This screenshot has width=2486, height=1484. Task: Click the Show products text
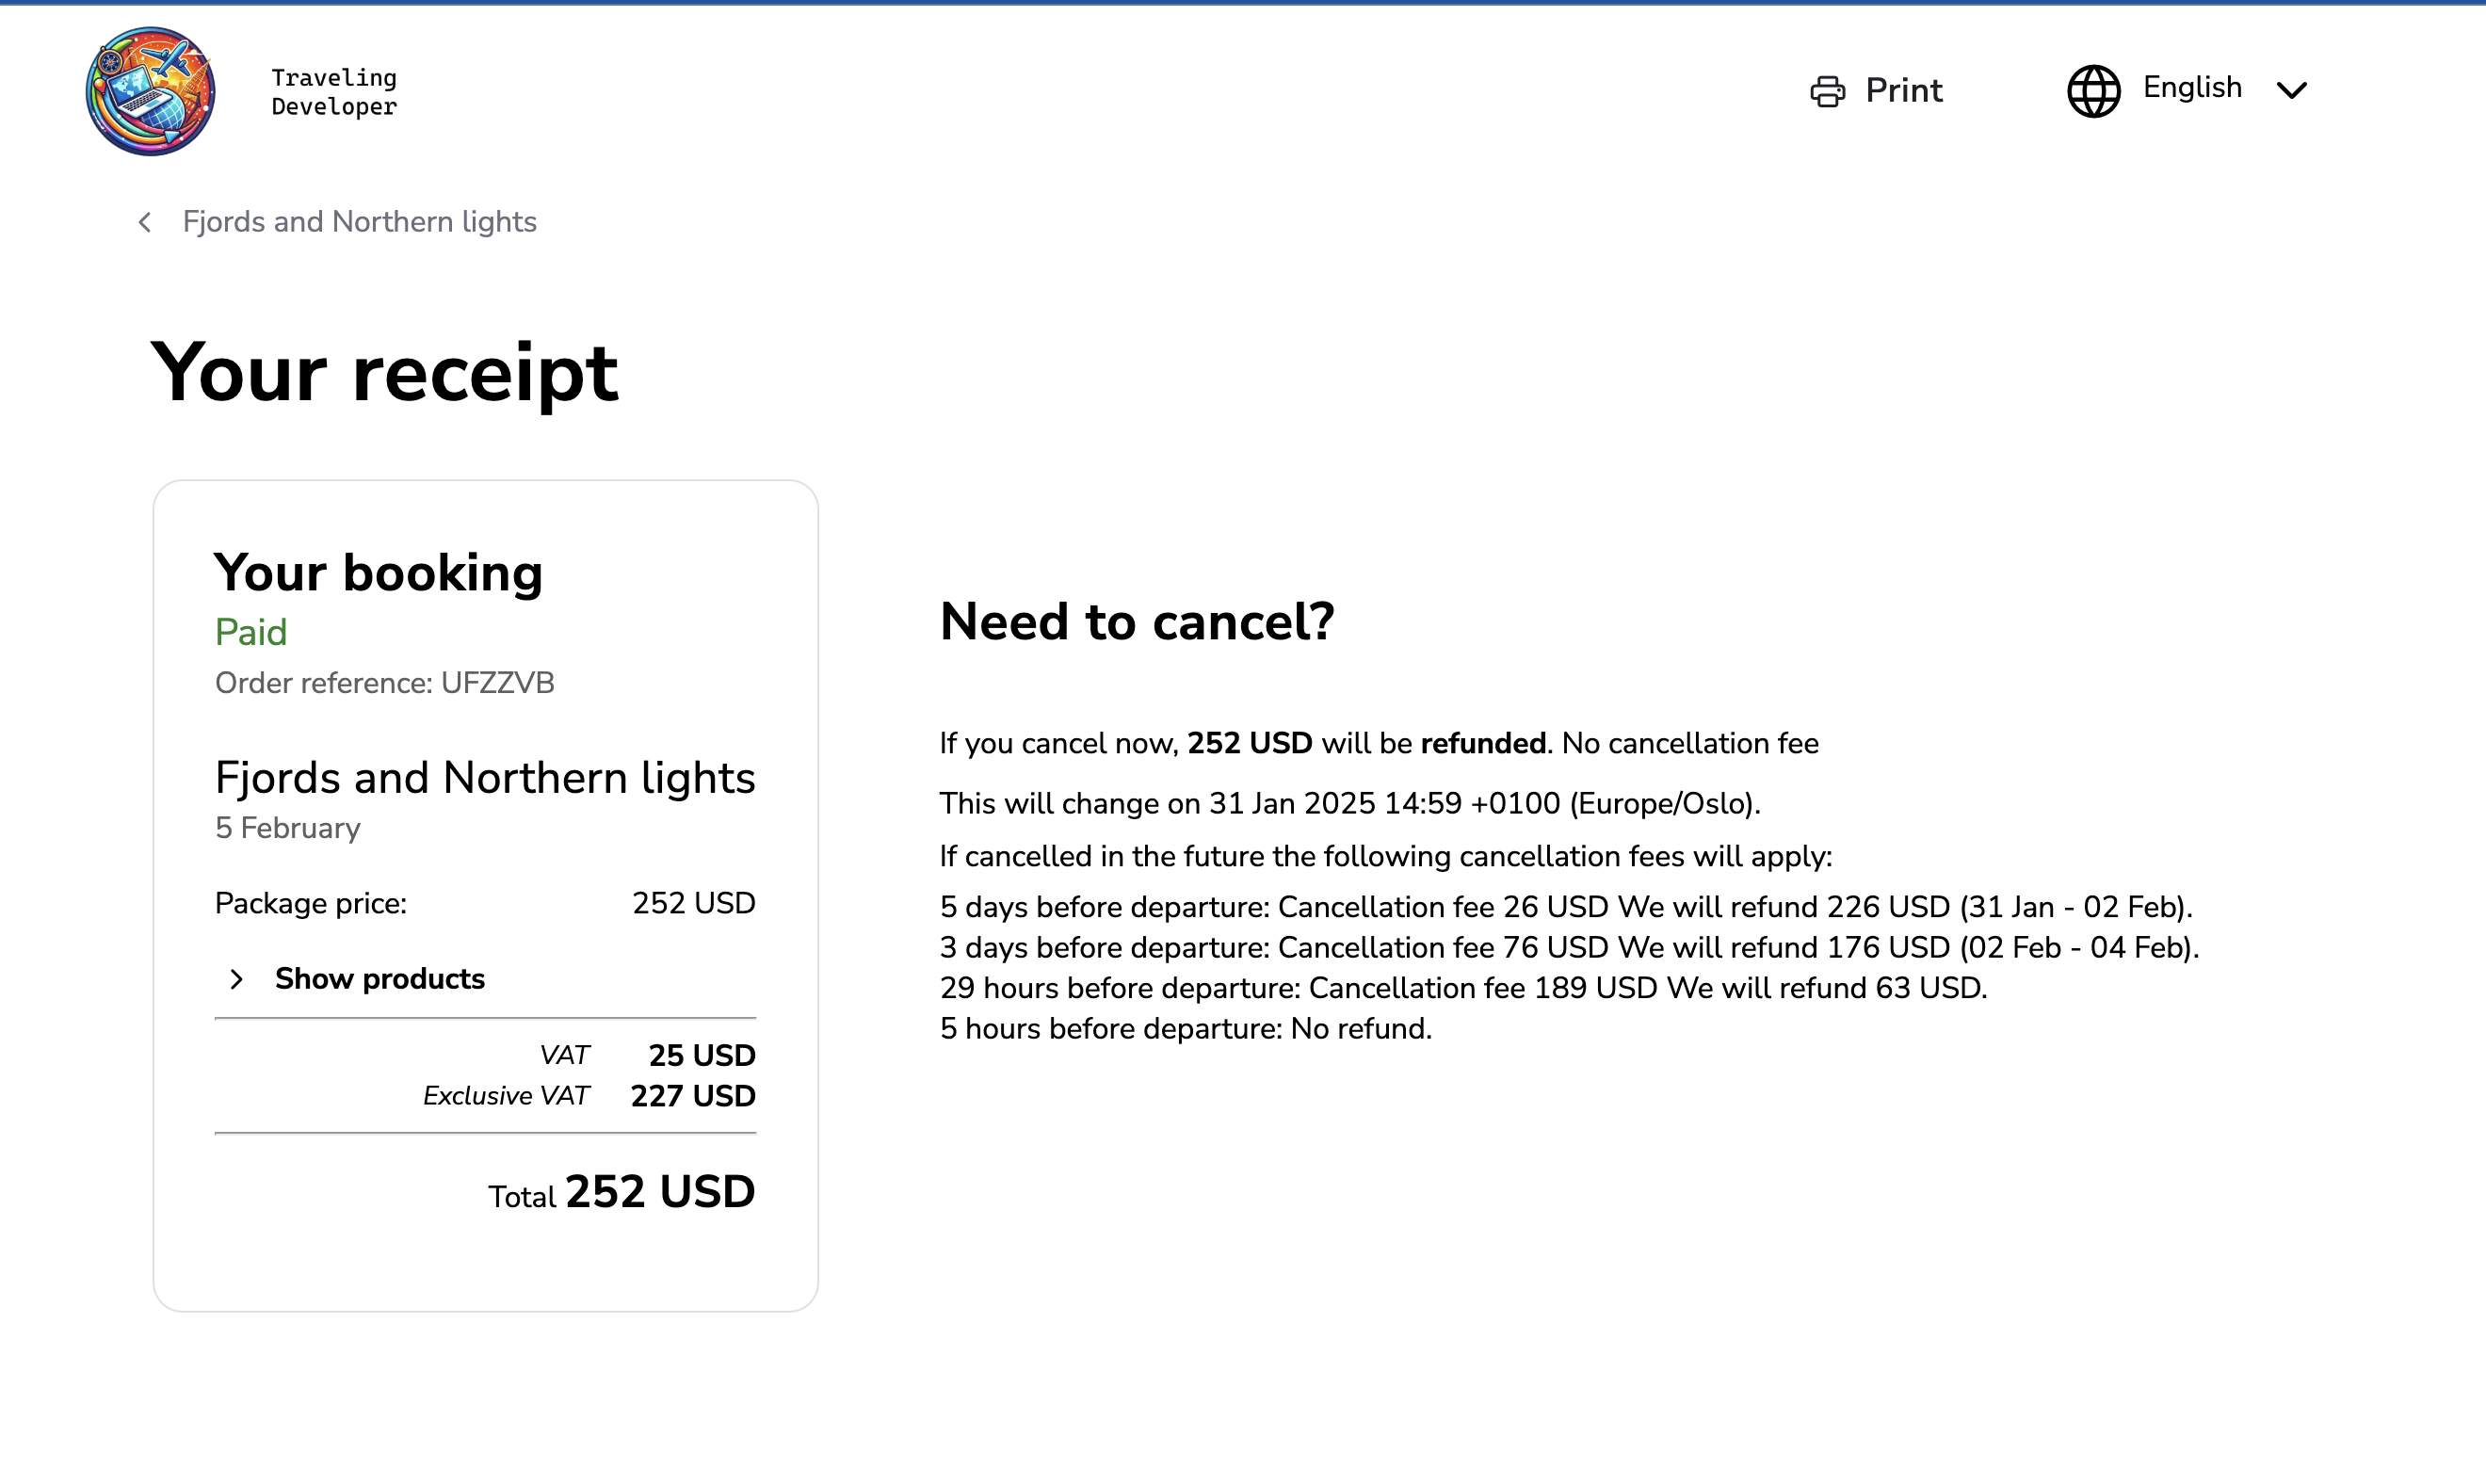pos(380,979)
